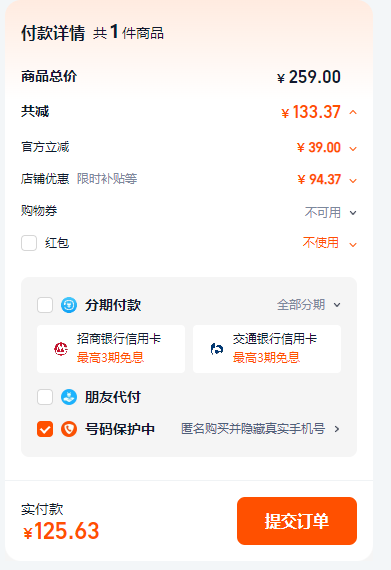Click the blue friend-pay person icon
Screen dimensions: 391x570
pyautogui.click(x=69, y=397)
